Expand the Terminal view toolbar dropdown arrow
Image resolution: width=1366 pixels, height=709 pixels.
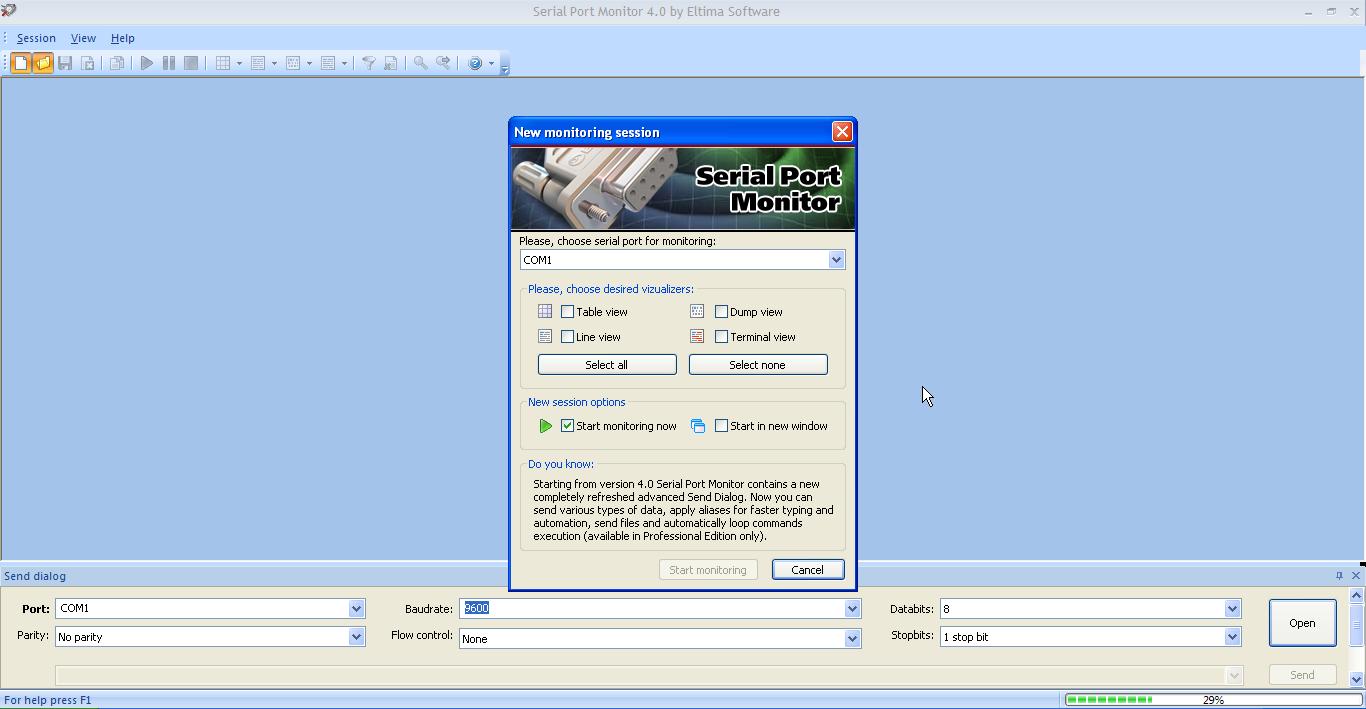(344, 63)
